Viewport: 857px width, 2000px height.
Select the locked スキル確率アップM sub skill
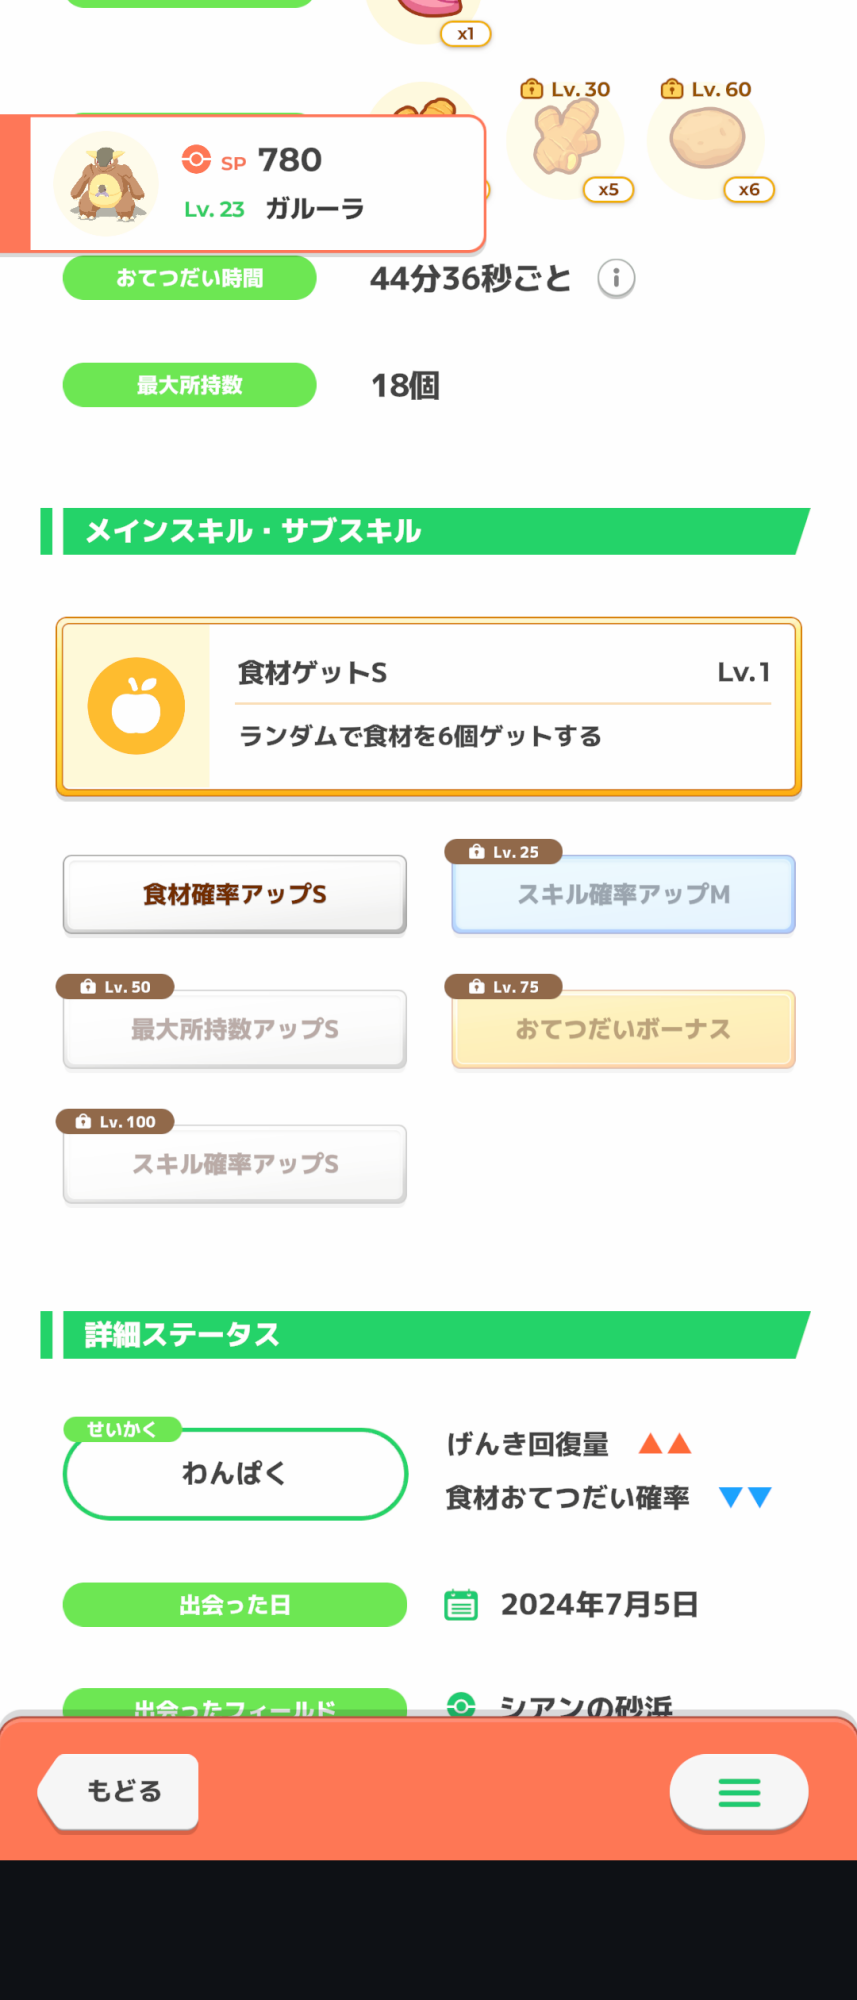(x=623, y=894)
